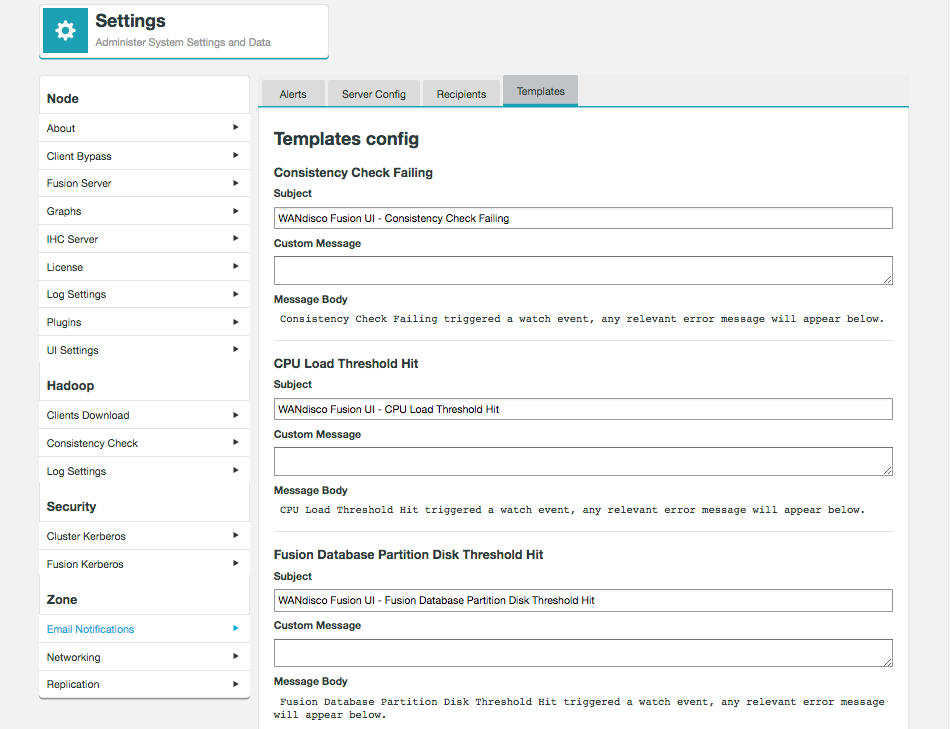Expand the Cluster Kerberos arrow
This screenshot has height=729, width=950.
236,535
